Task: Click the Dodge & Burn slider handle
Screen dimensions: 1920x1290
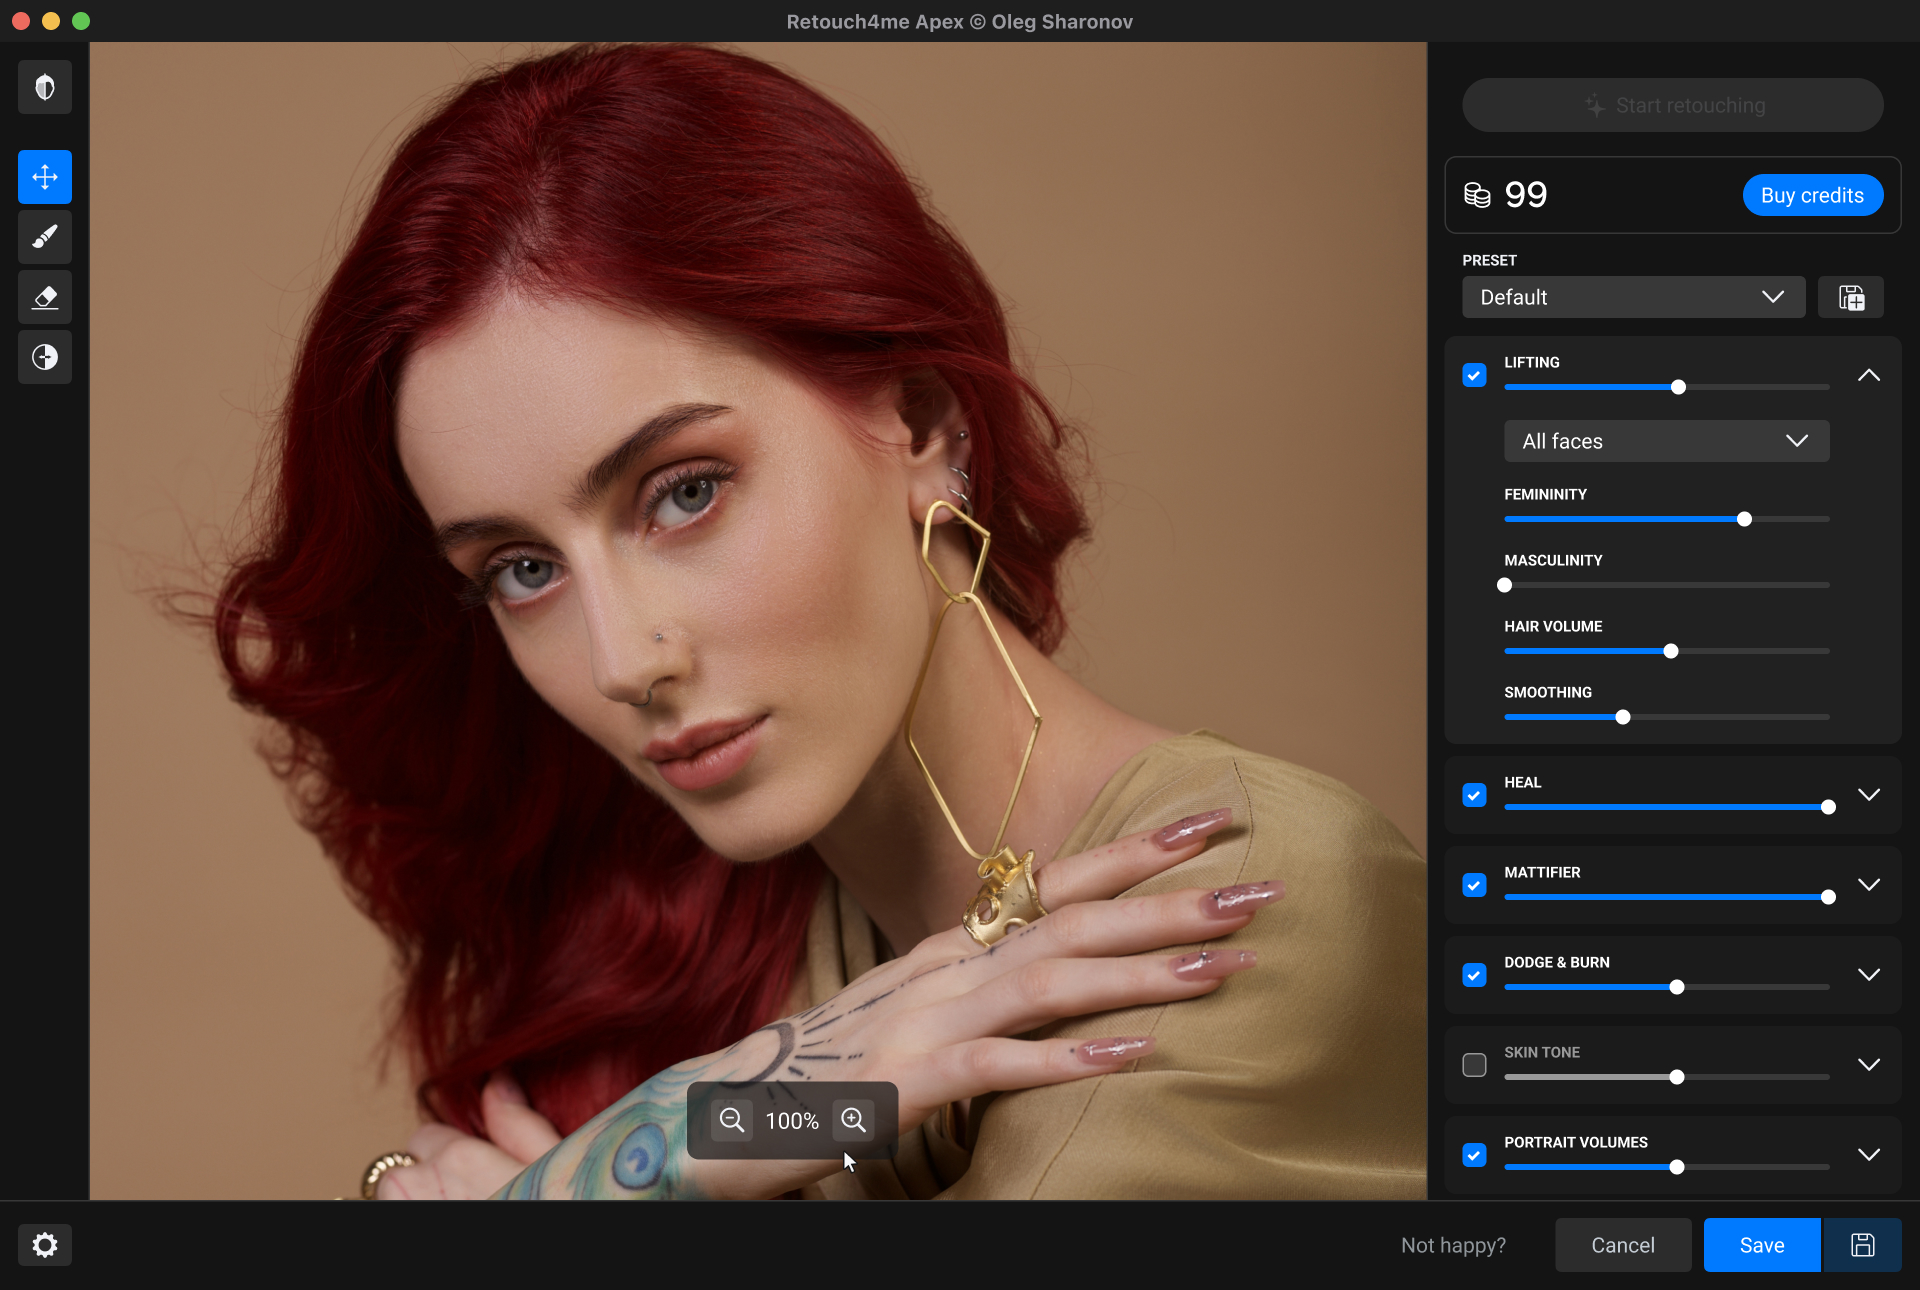Action: [x=1676, y=987]
